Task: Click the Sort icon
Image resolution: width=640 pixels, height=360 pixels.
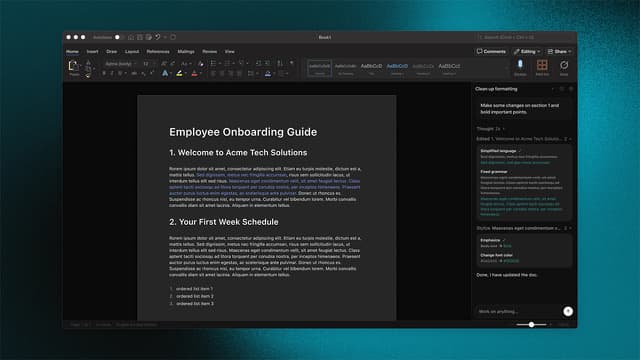Action: pos(280,64)
